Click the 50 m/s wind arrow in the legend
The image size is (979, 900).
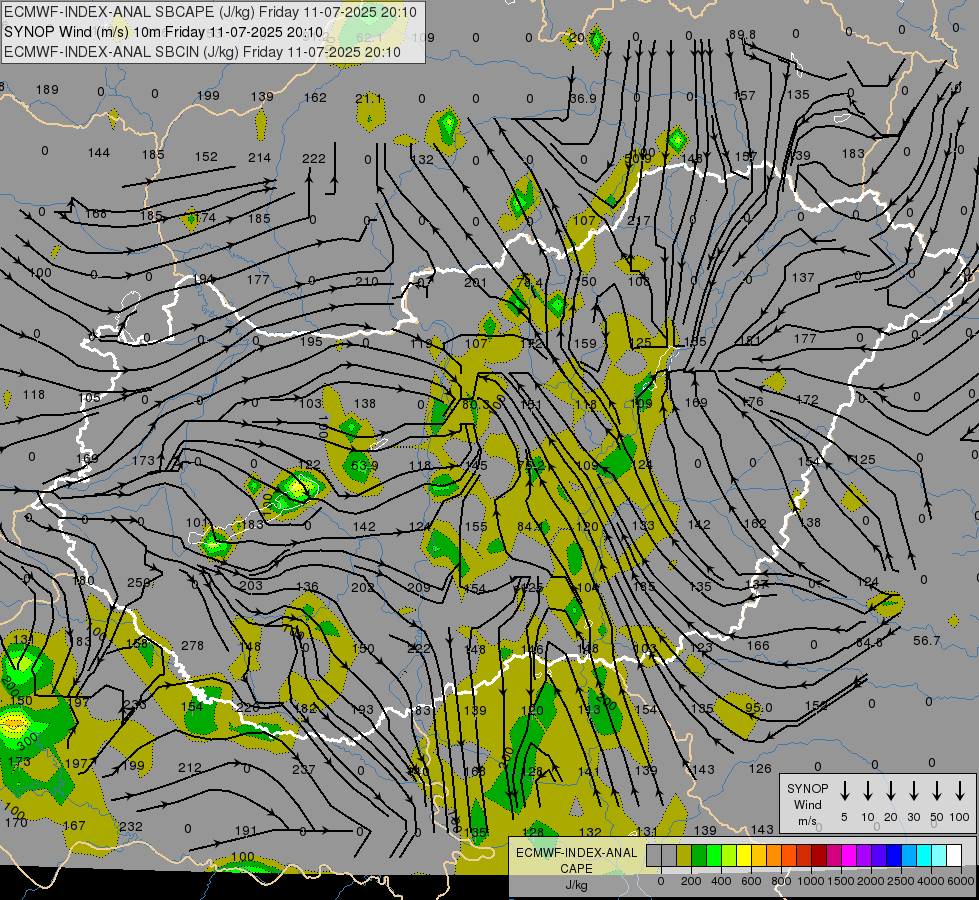[937, 791]
